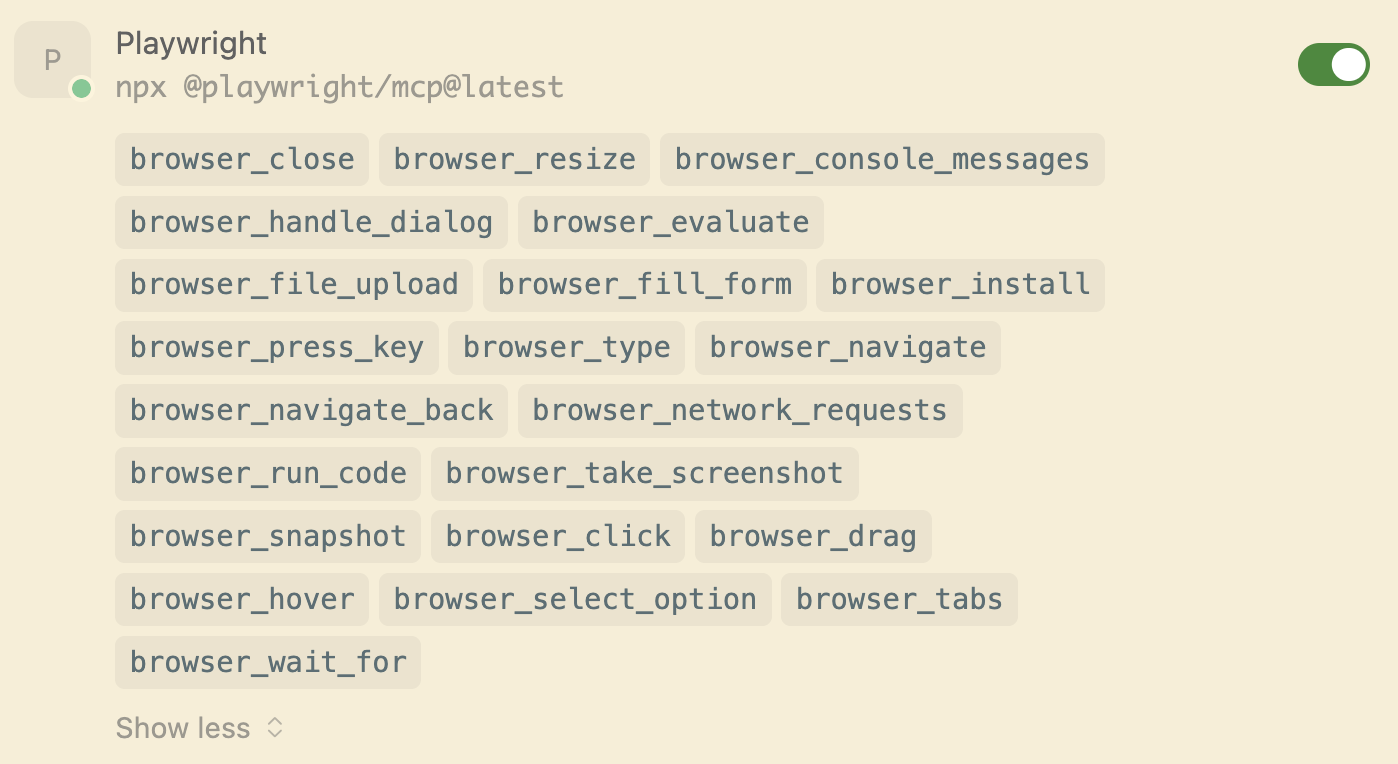Select the browser_navigate tool tag
This screenshot has height=764, width=1398.
click(847, 348)
